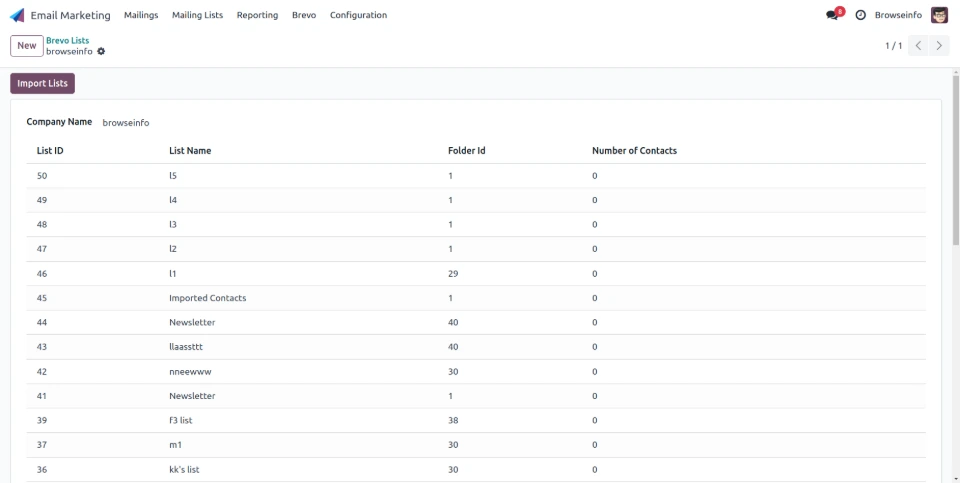Open the Mailings menu

pos(141,15)
